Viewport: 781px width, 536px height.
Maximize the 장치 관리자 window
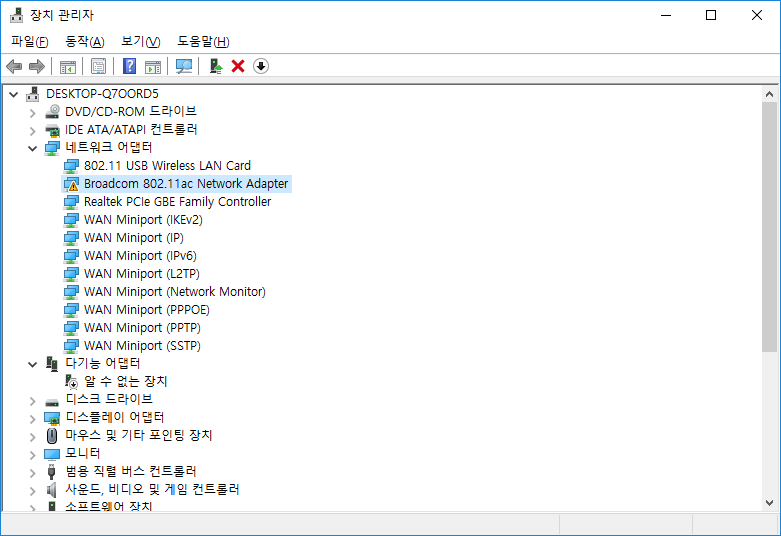pos(711,15)
